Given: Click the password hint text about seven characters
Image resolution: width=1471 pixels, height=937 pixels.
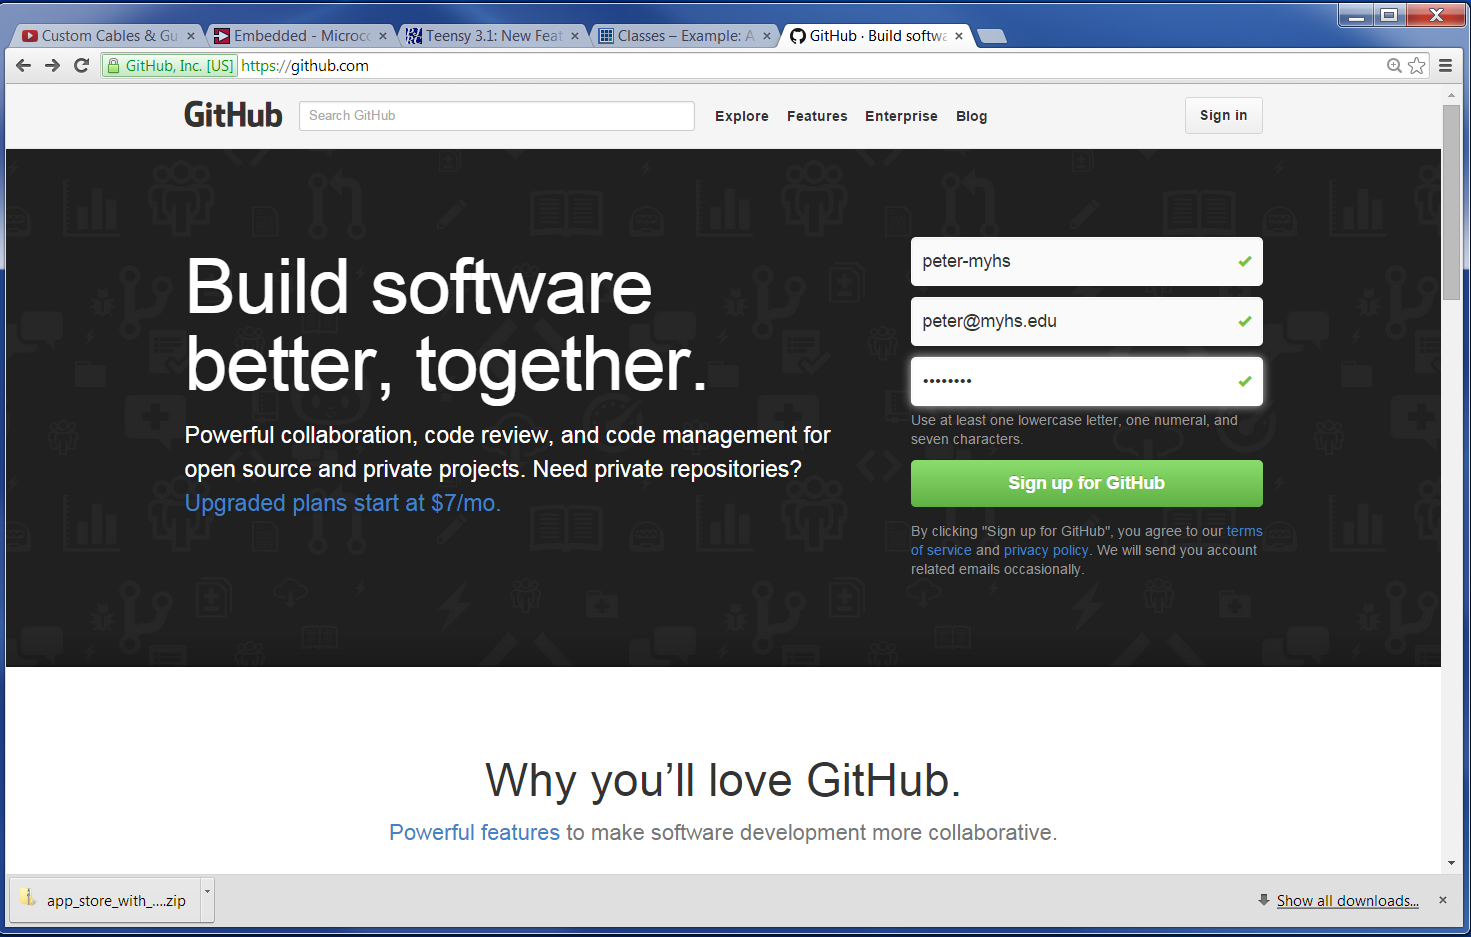Looking at the screenshot, I should pyautogui.click(x=1074, y=429).
